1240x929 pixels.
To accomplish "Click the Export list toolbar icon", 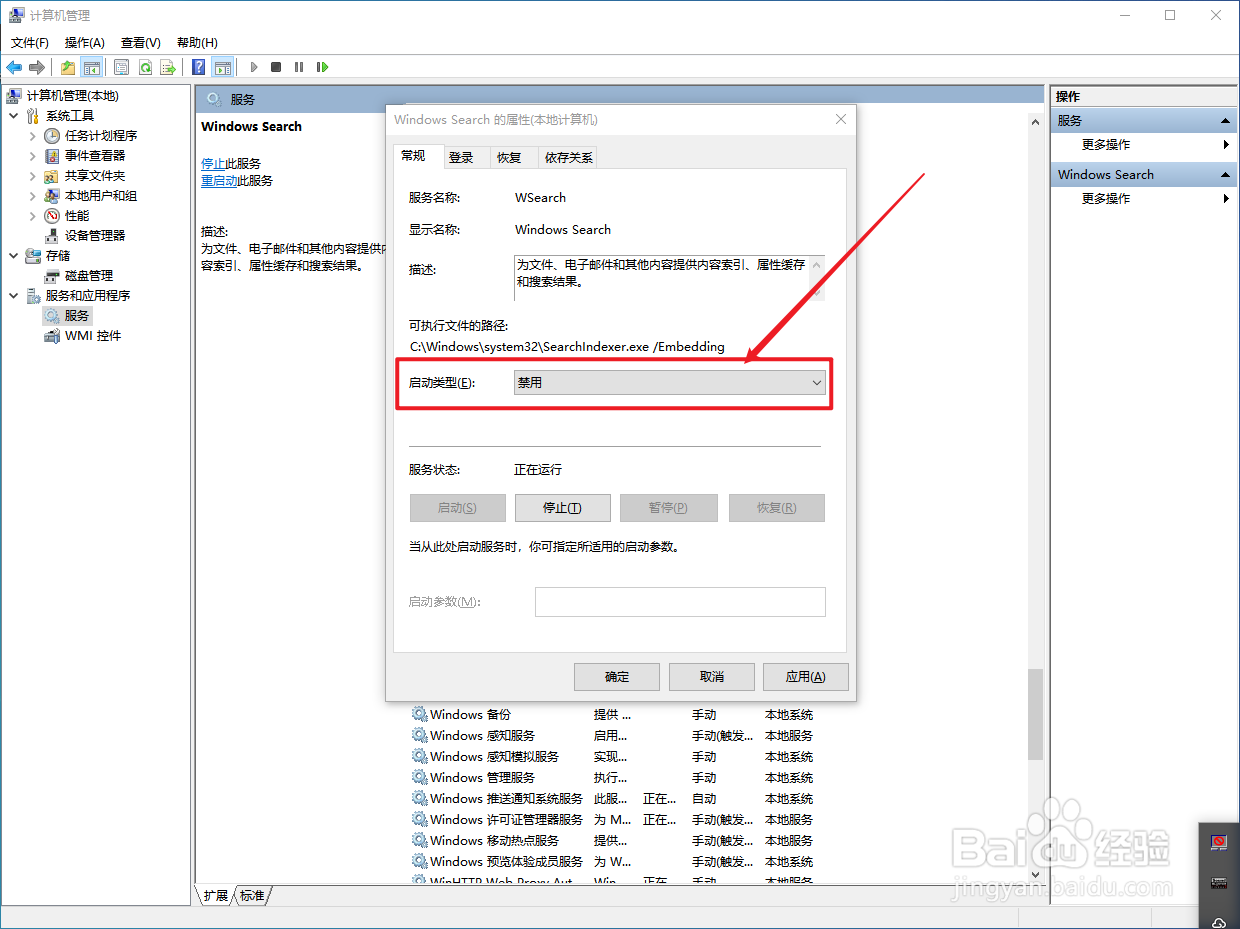I will click(x=168, y=67).
